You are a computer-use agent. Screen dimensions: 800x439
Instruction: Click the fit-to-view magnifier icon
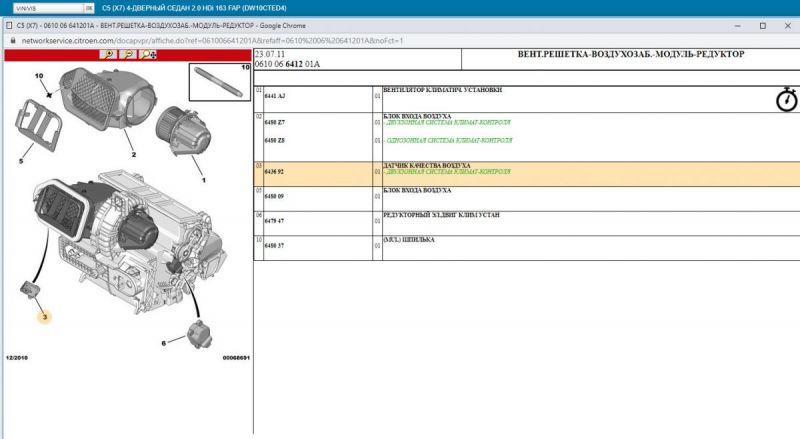pyautogui.click(x=148, y=56)
